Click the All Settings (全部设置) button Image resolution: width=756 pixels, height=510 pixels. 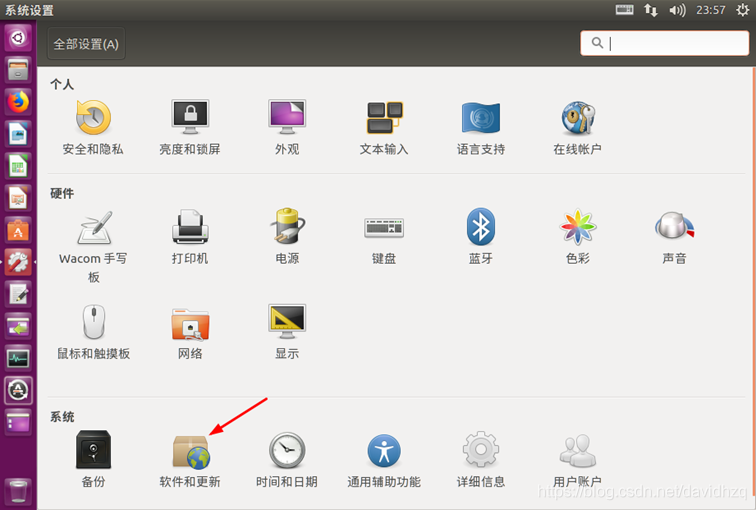pyautogui.click(x=86, y=44)
